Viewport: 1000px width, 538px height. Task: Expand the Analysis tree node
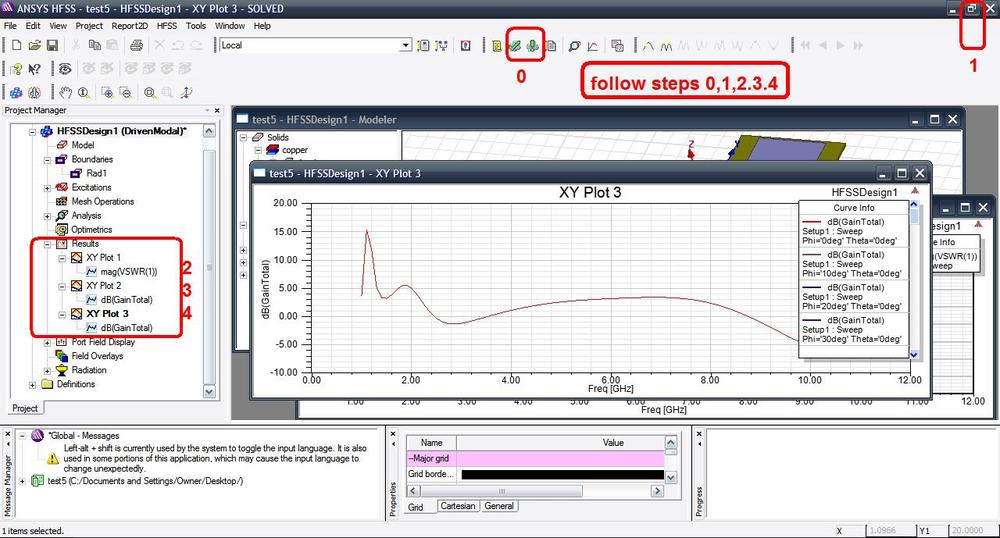coord(47,215)
